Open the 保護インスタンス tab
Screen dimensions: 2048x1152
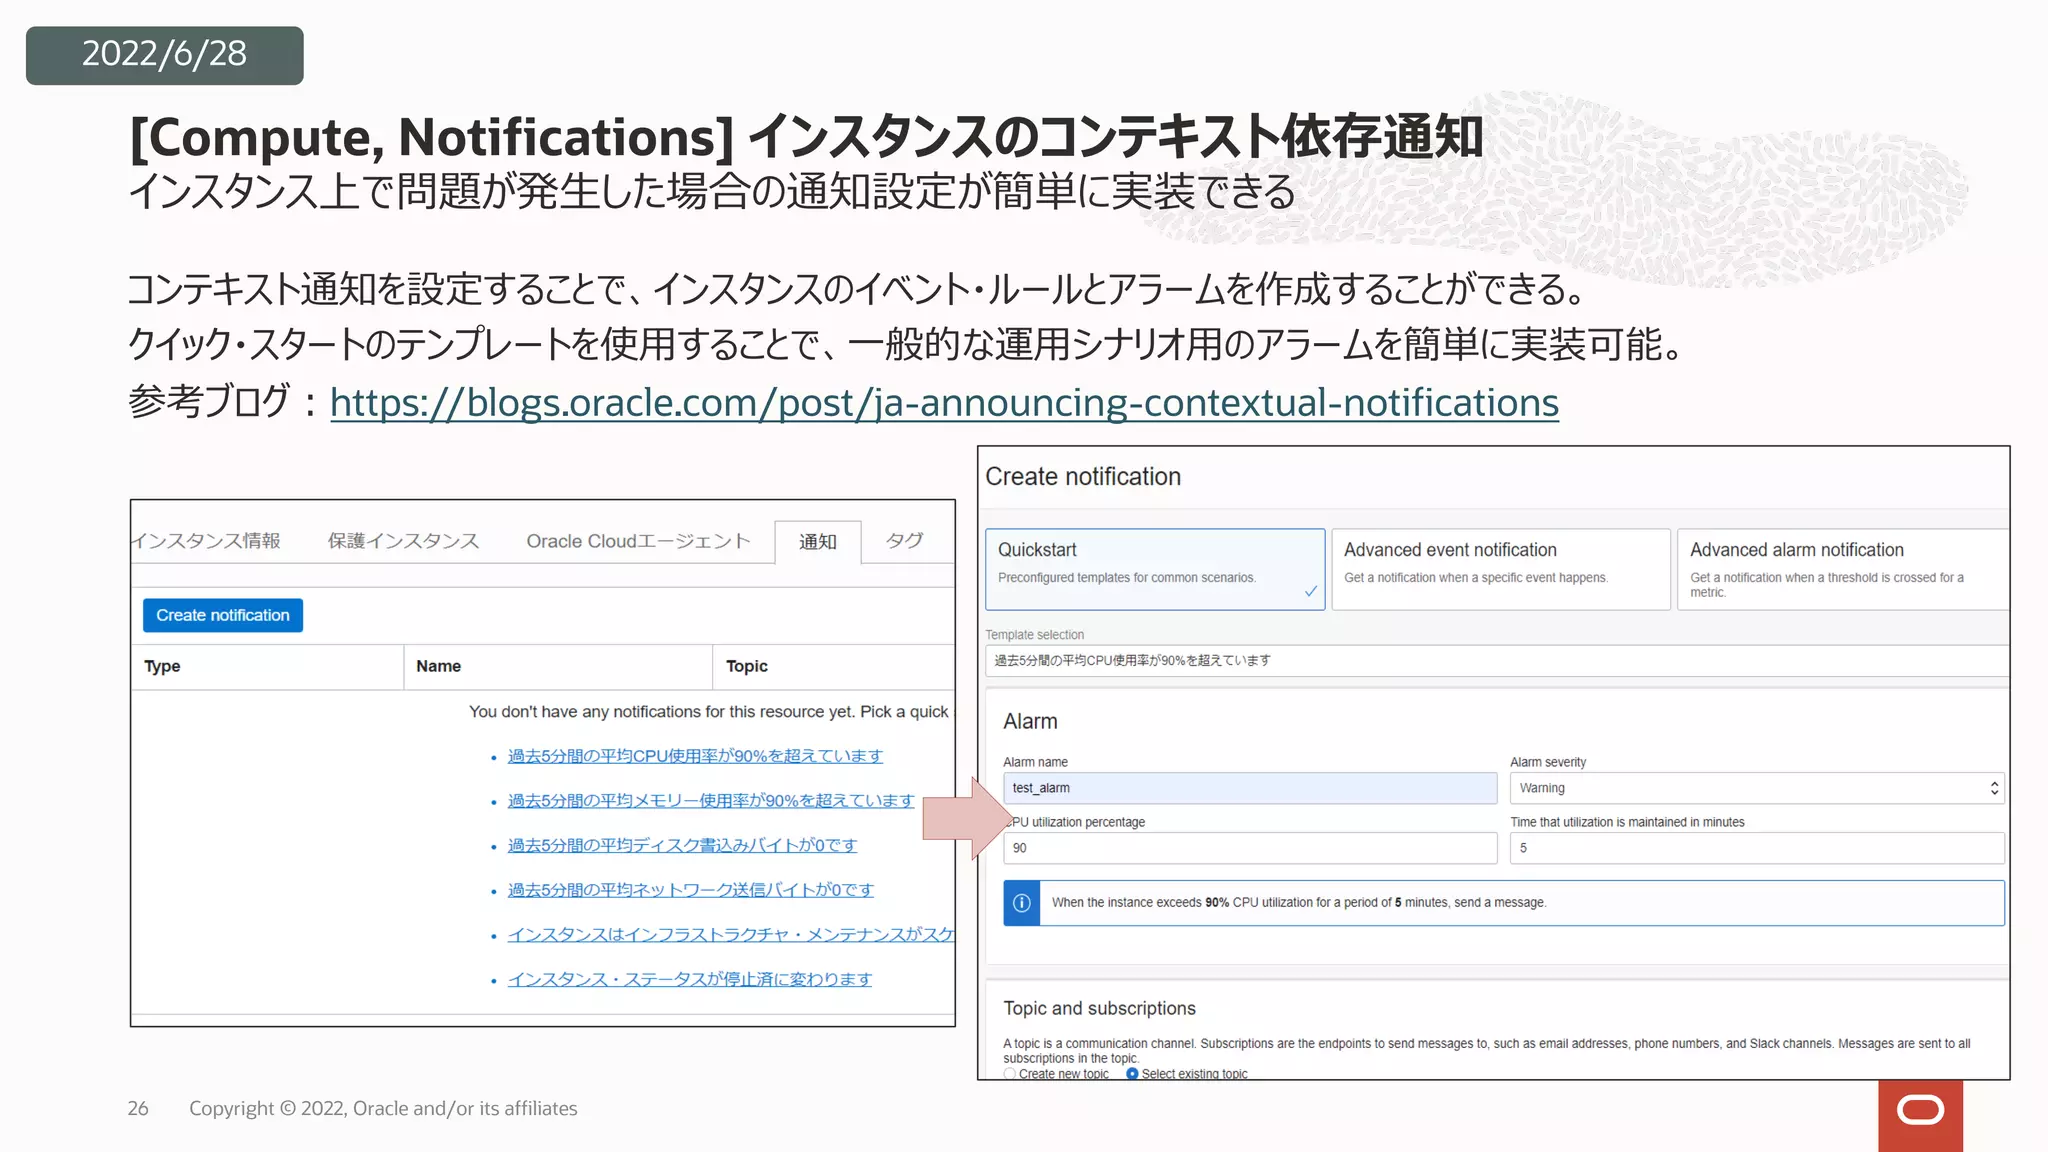click(403, 541)
